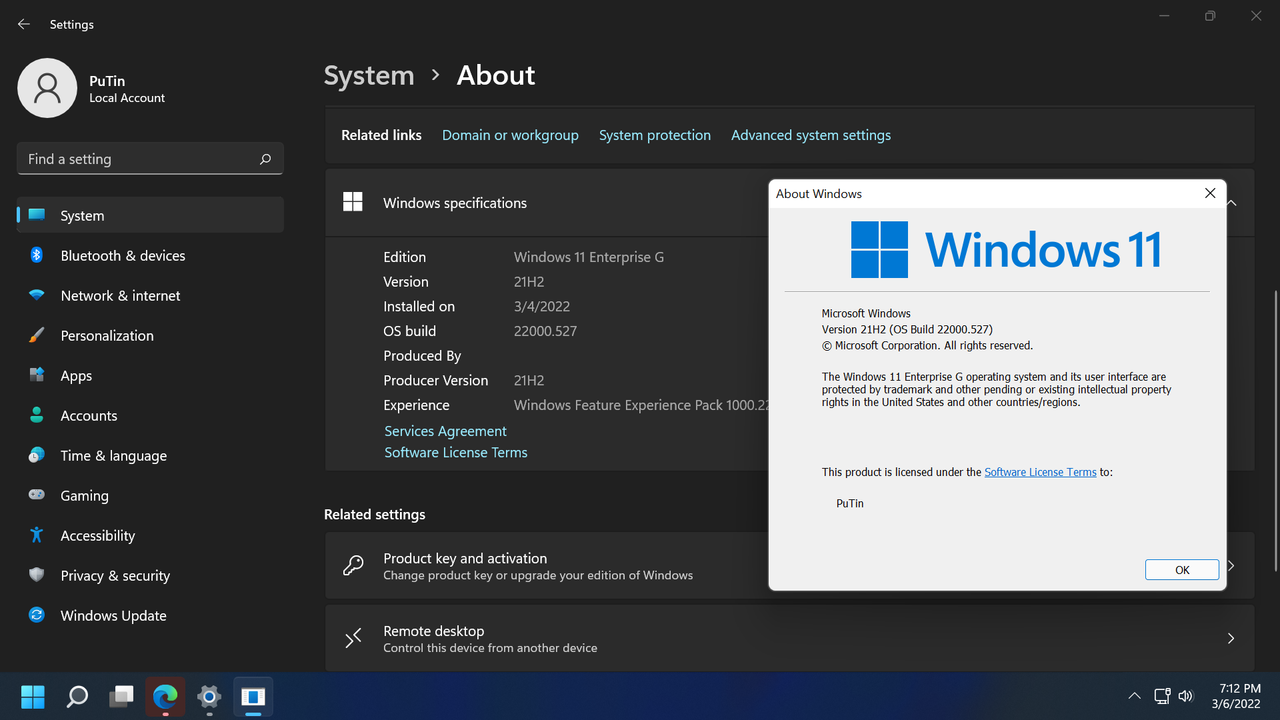Click the Windows Update sync icon

point(37,615)
